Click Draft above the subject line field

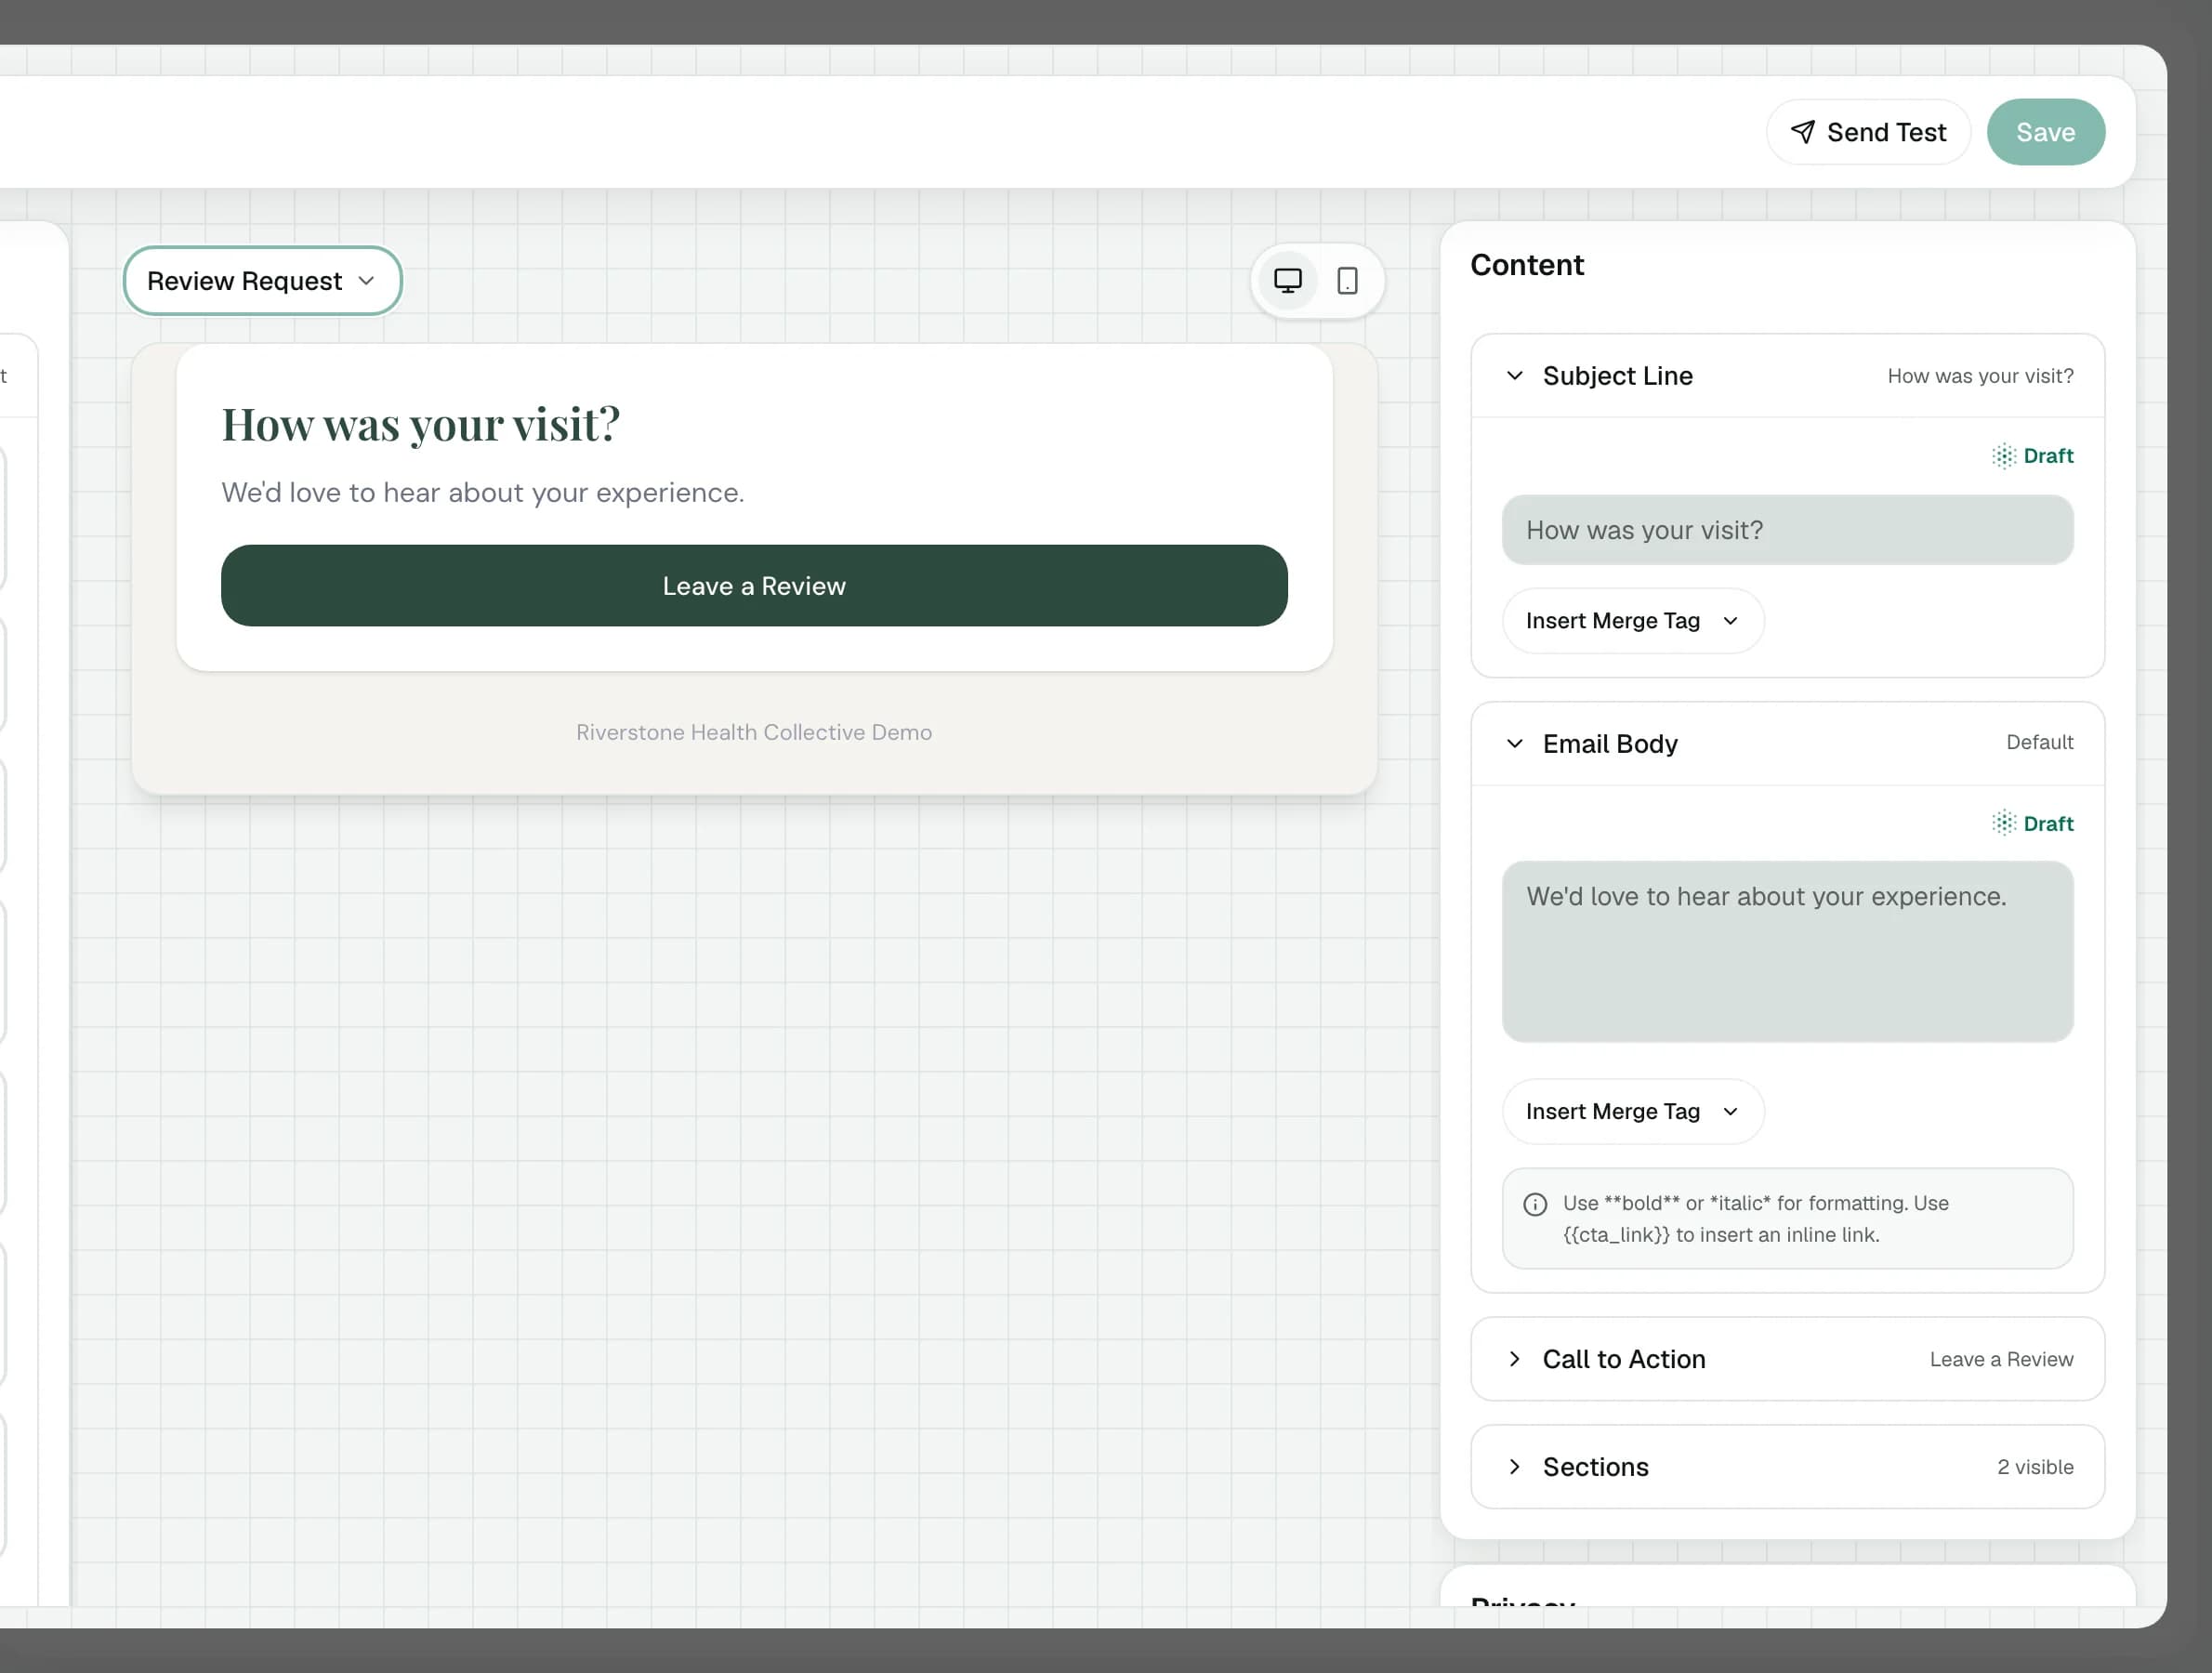pos(2033,456)
